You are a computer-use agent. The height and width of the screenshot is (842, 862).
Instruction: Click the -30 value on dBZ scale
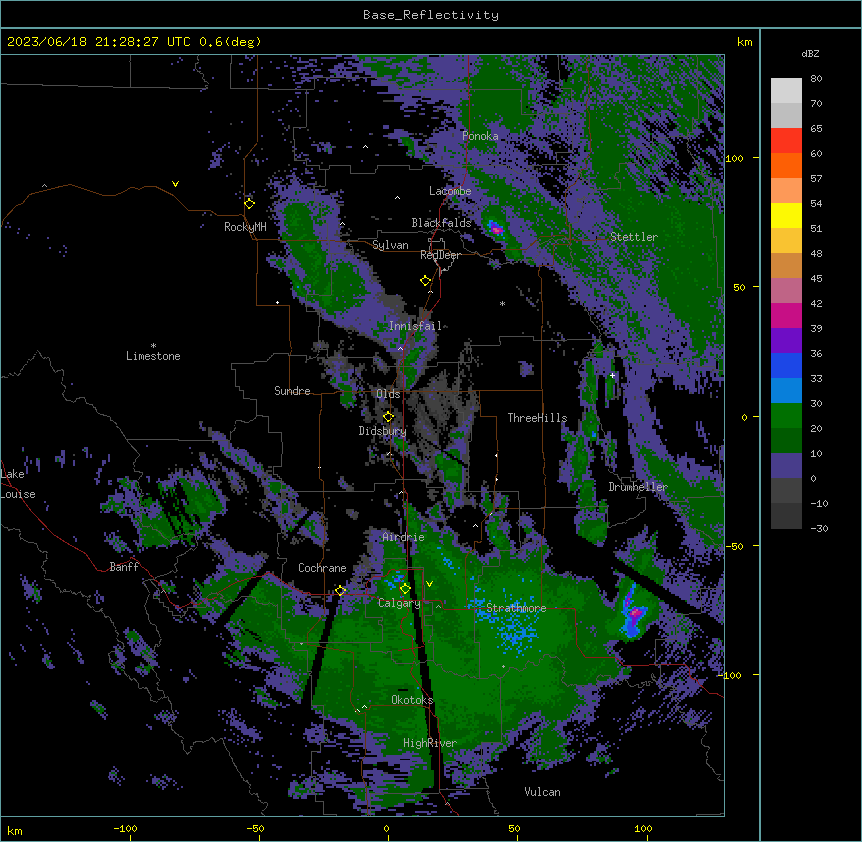point(819,528)
